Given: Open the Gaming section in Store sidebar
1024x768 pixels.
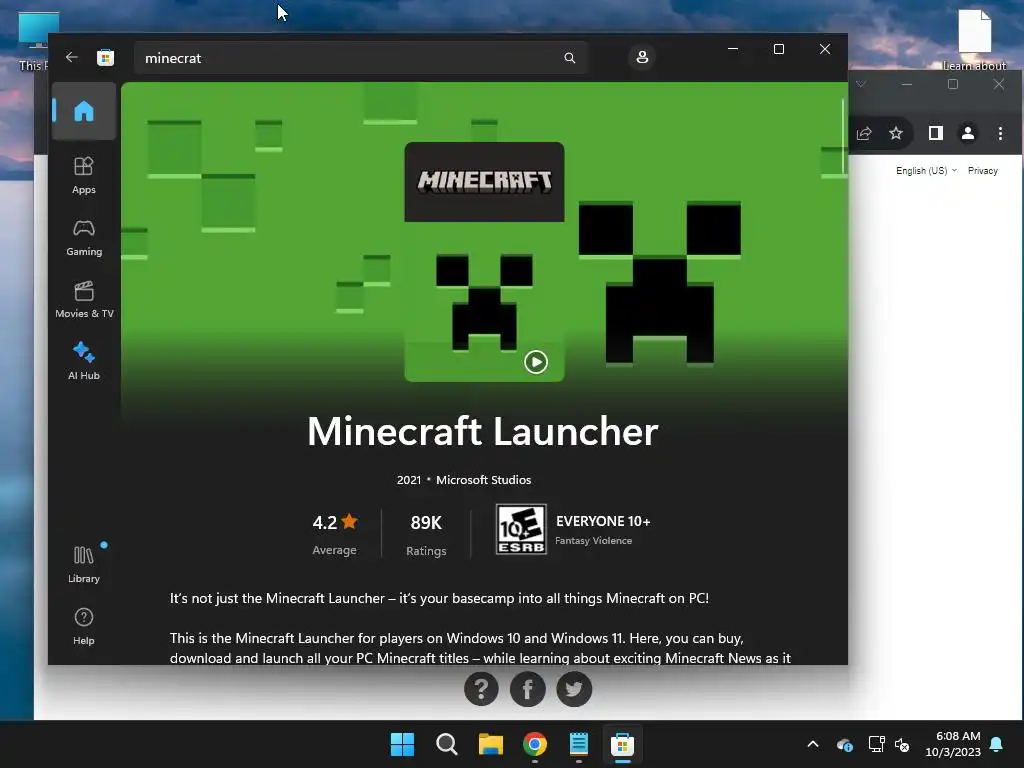Looking at the screenshot, I should tap(84, 237).
